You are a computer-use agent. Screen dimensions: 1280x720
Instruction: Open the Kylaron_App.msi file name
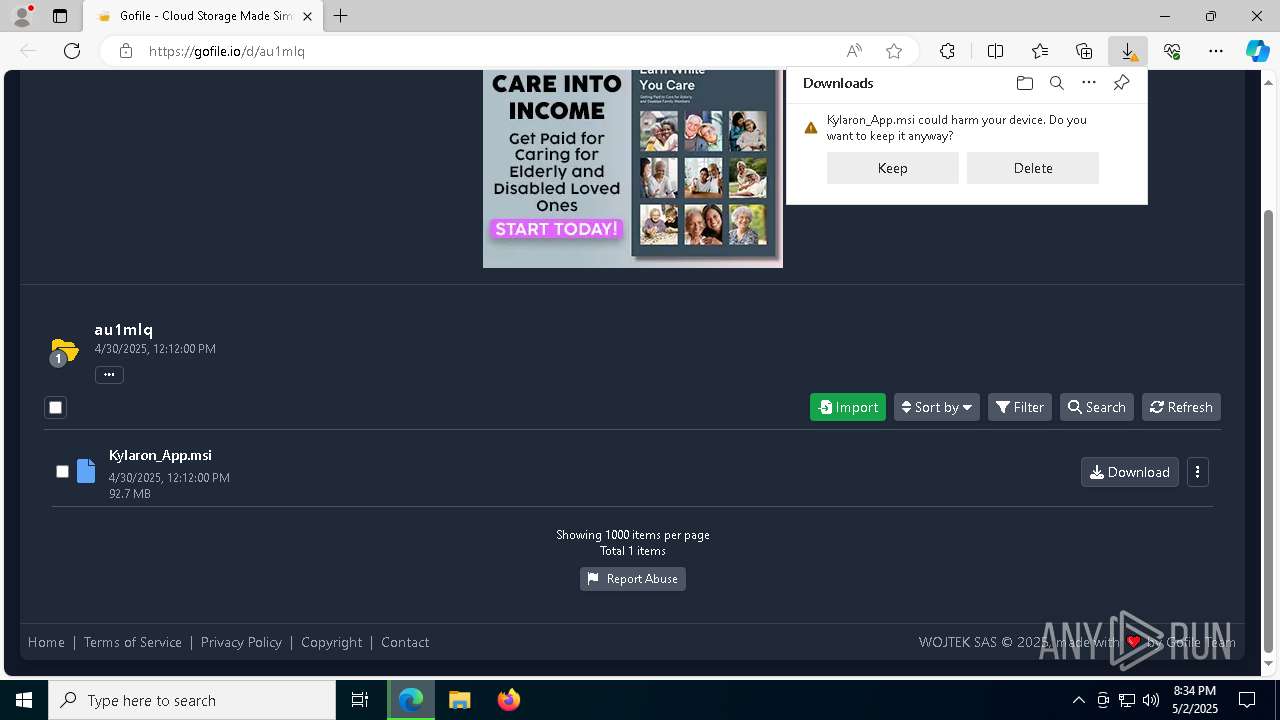point(160,455)
